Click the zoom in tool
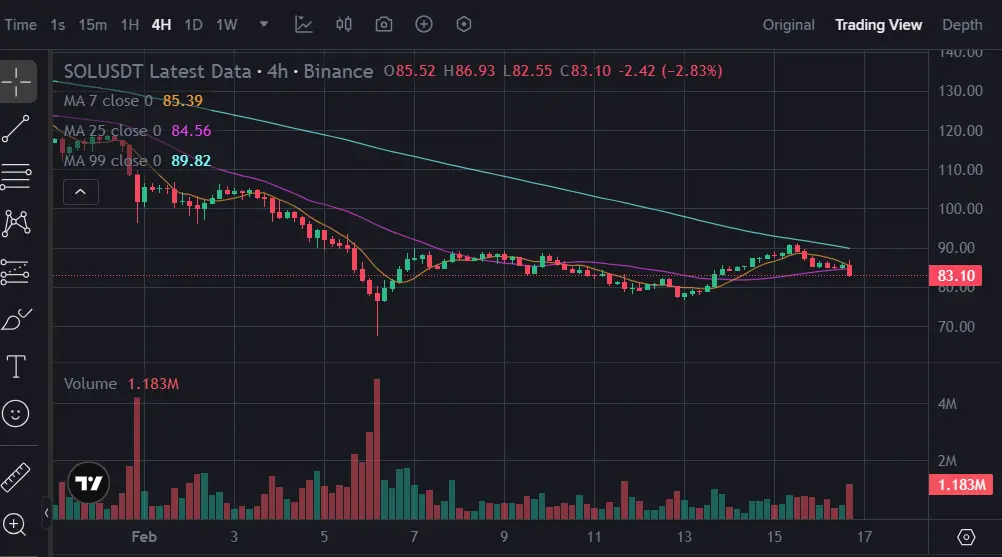1002x557 pixels. pyautogui.click(x=17, y=523)
